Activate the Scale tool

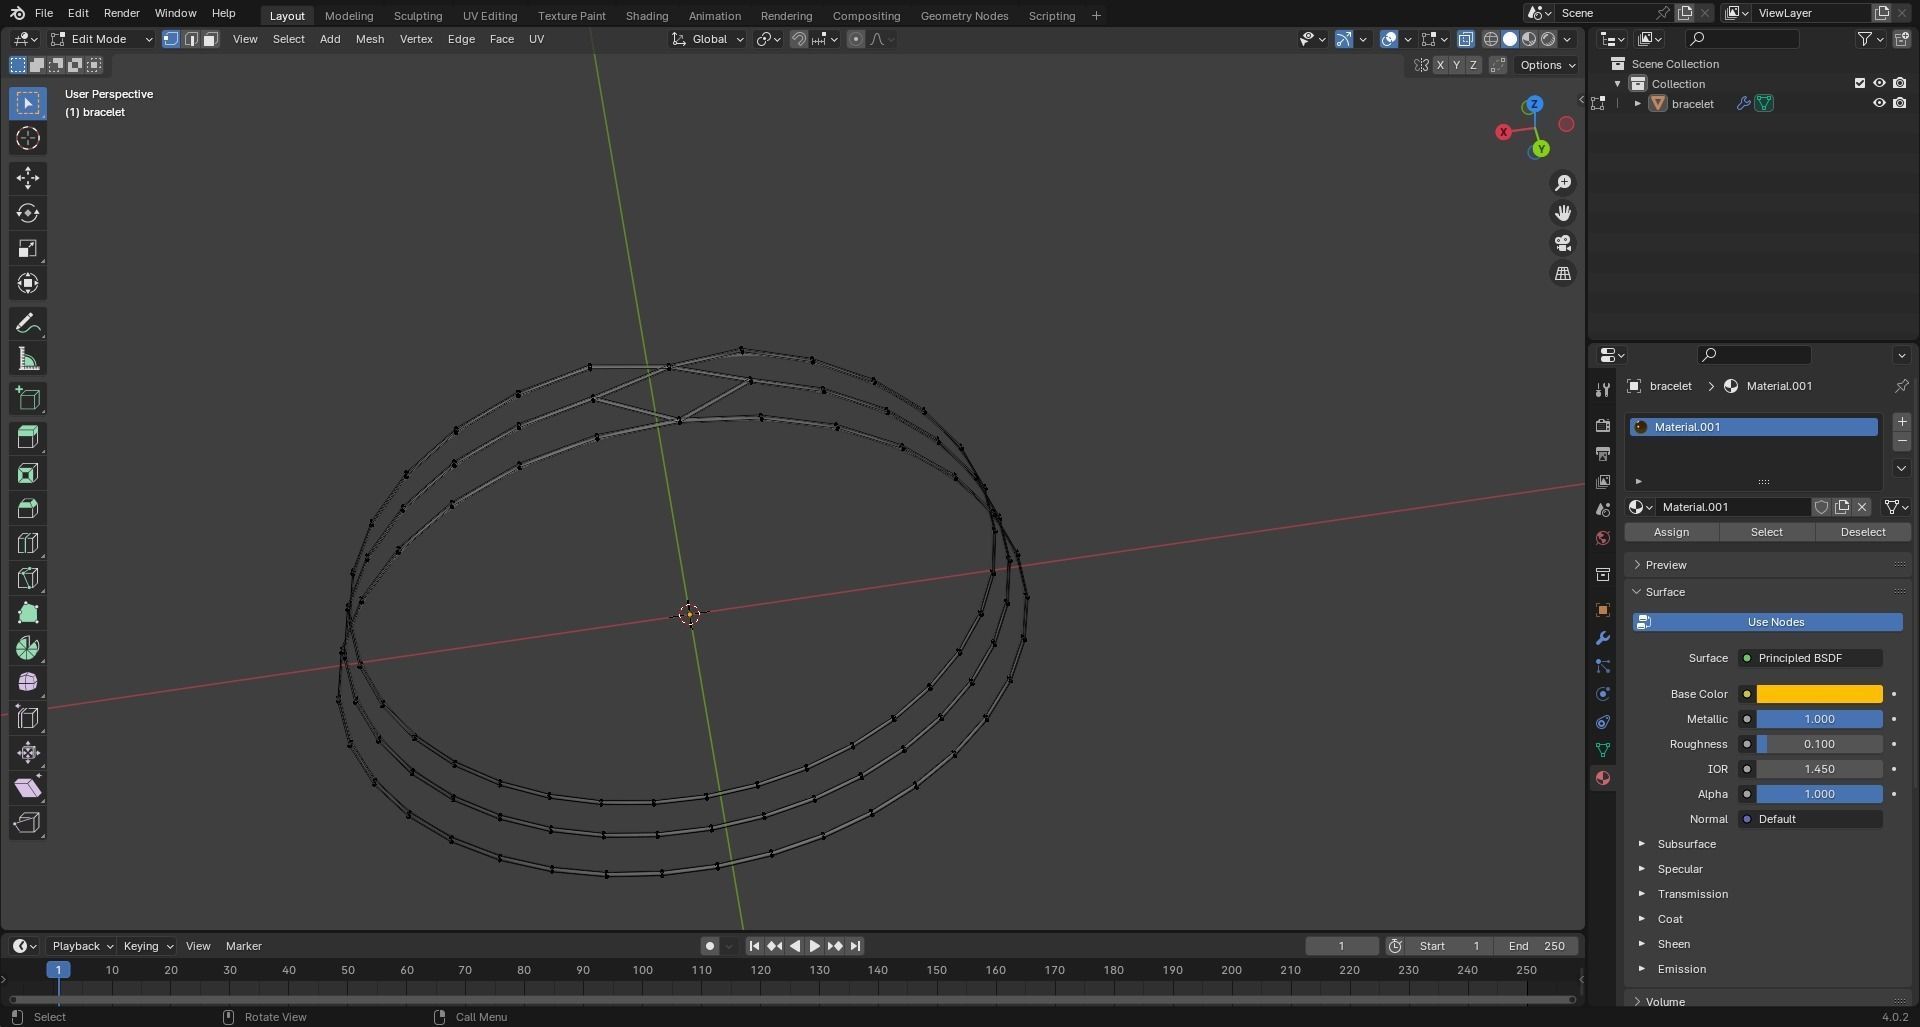tap(27, 248)
